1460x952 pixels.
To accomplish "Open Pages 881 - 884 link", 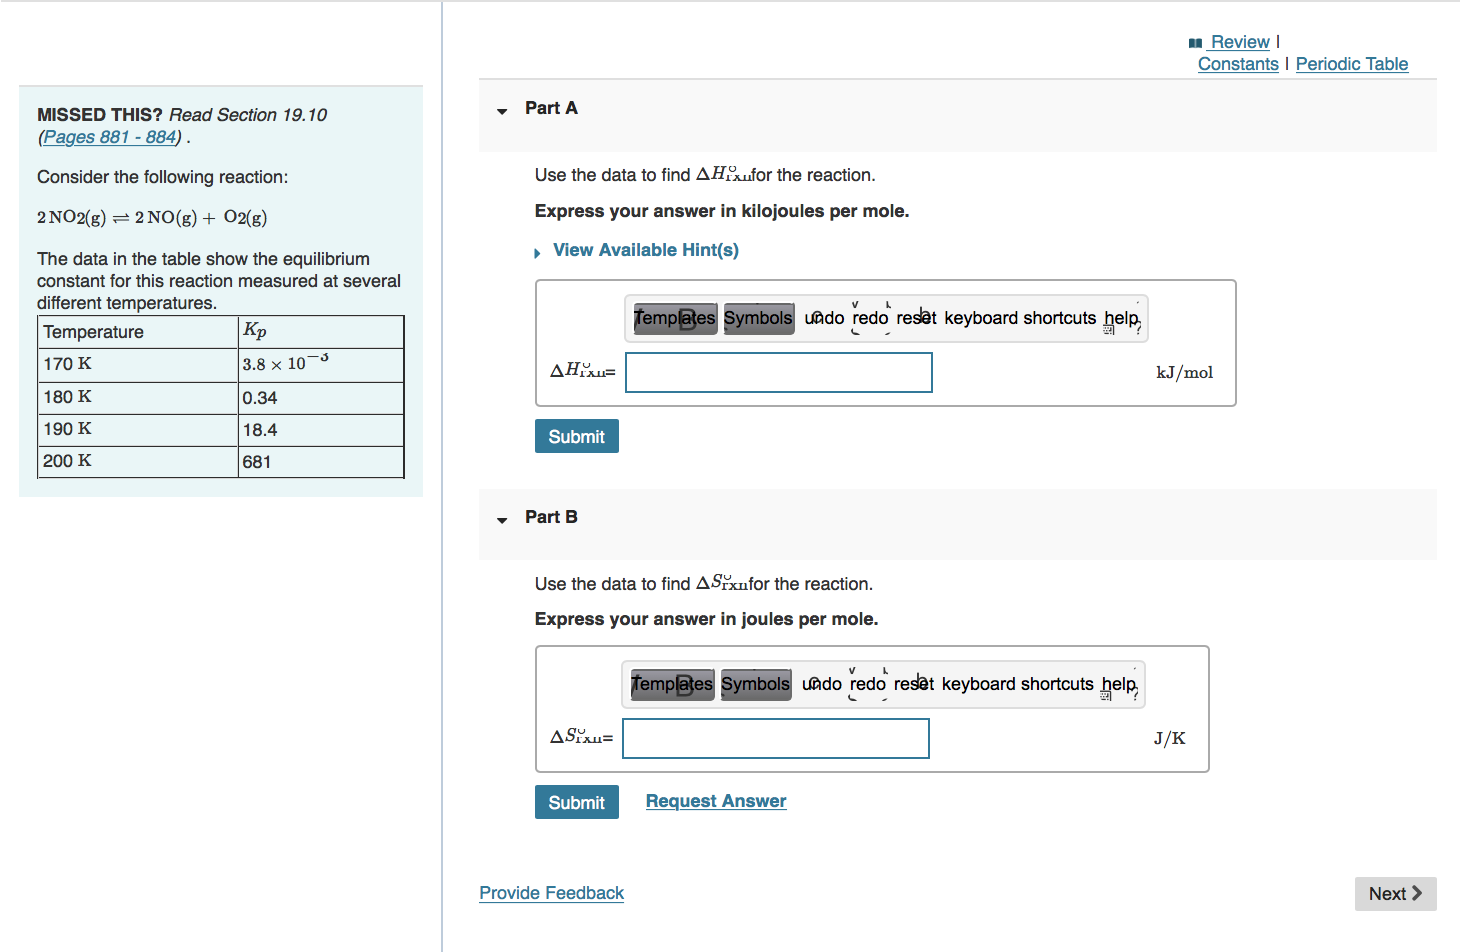I will tap(110, 137).
